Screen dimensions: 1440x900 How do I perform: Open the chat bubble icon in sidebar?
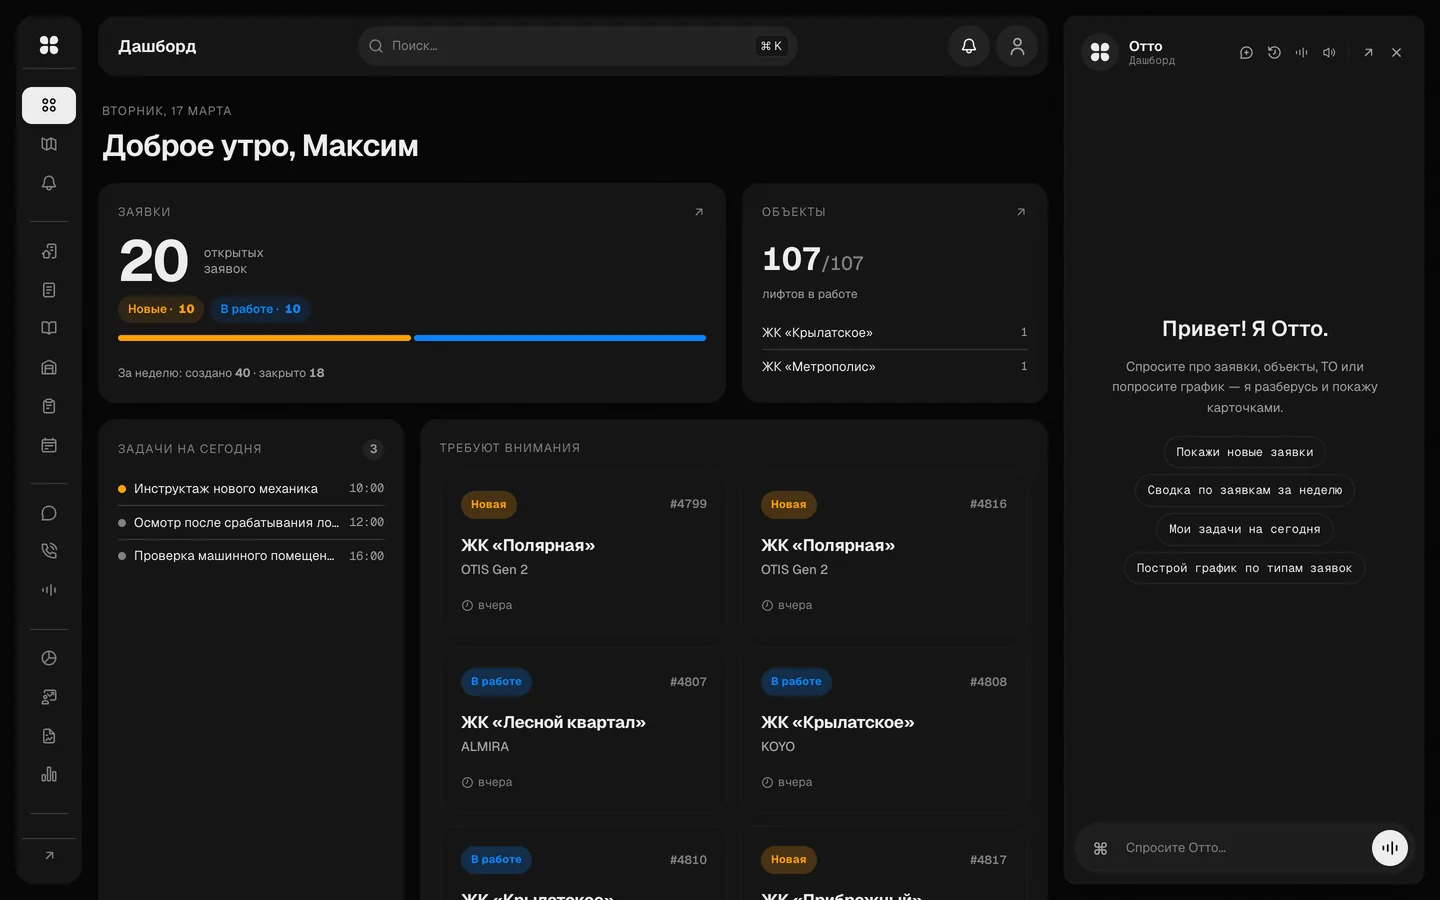(x=49, y=513)
